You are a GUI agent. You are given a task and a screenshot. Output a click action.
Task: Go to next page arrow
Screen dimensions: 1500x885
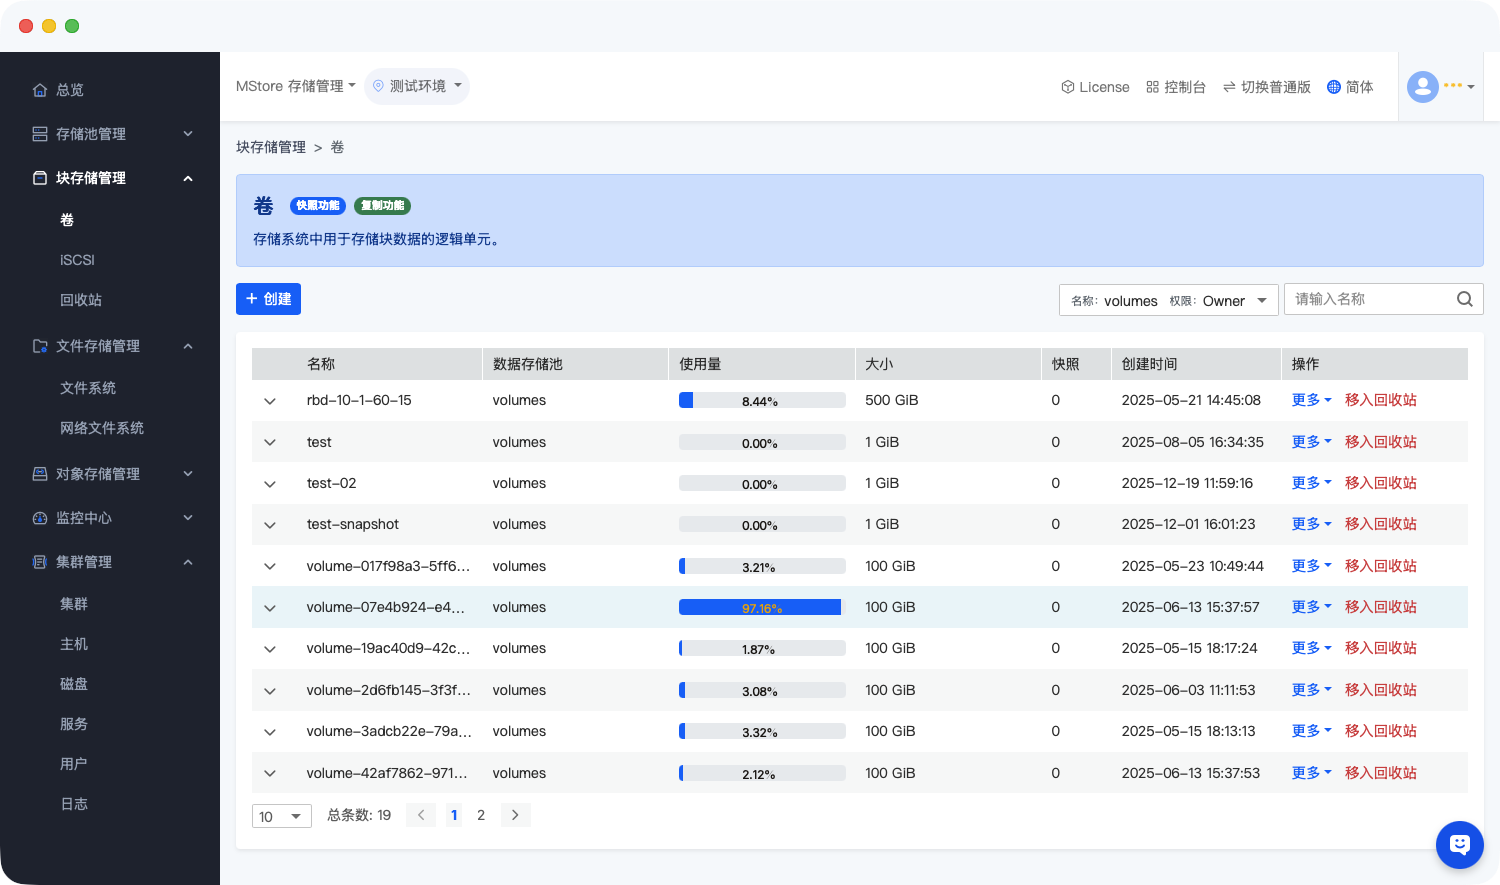(515, 815)
